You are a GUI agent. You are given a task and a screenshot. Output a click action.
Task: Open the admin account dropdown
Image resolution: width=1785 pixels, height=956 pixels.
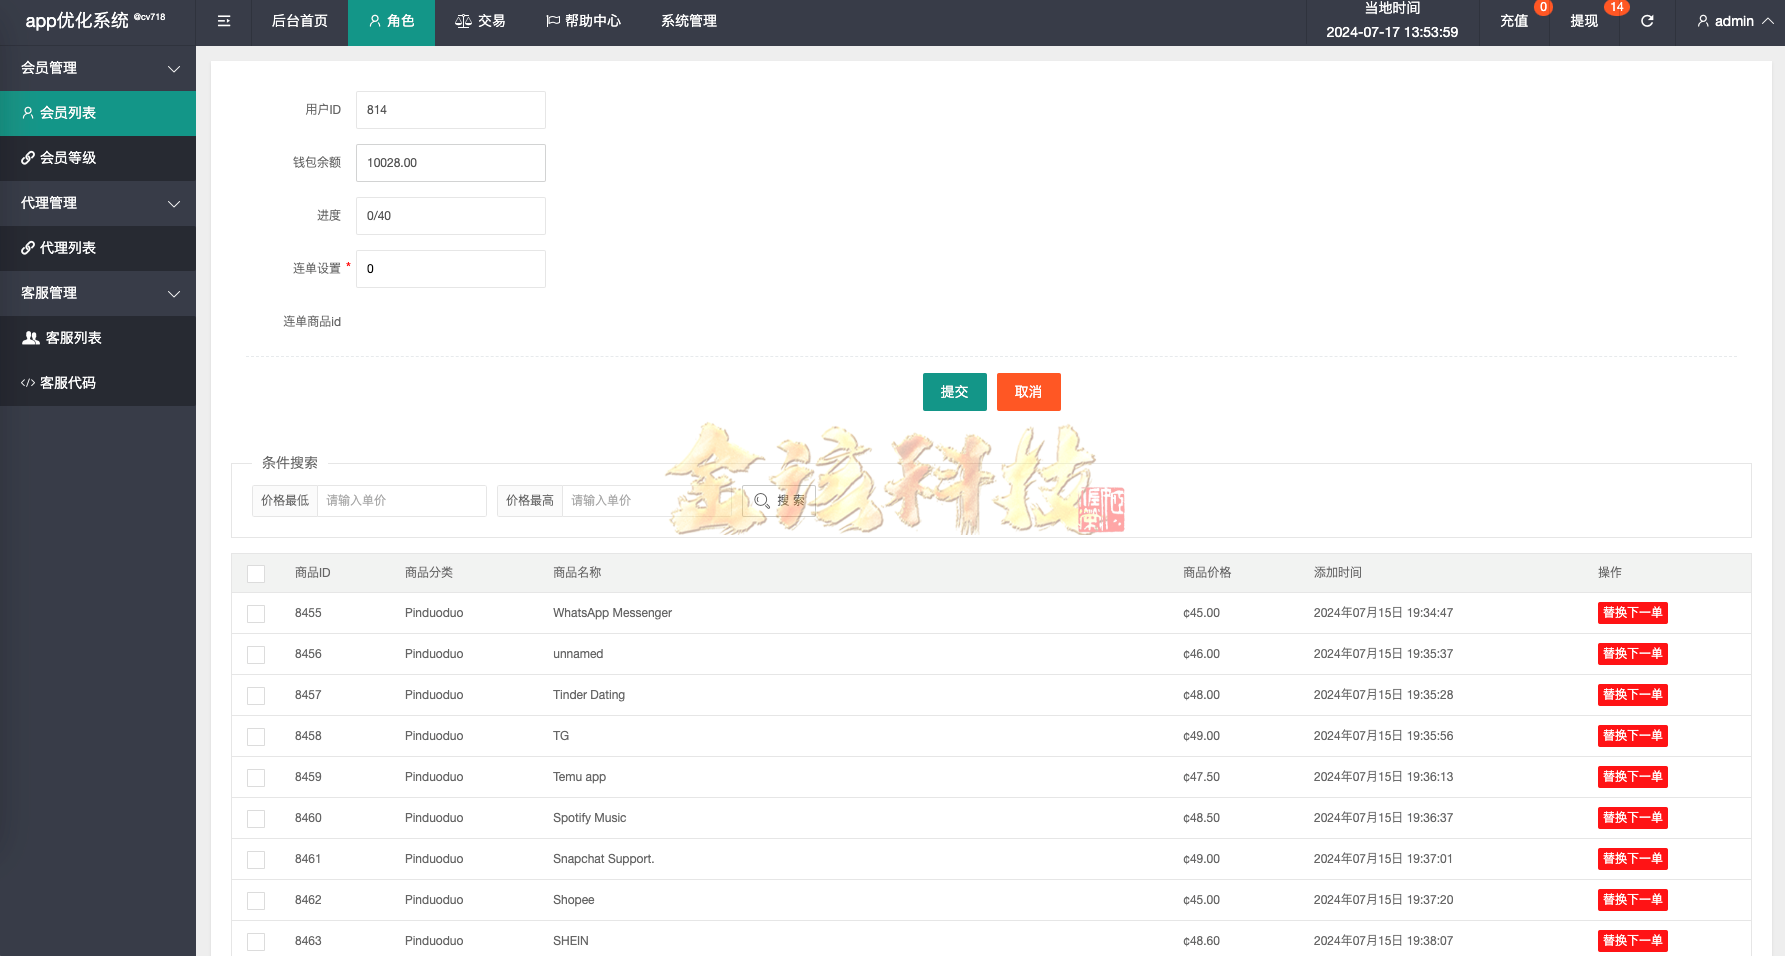pyautogui.click(x=1729, y=21)
